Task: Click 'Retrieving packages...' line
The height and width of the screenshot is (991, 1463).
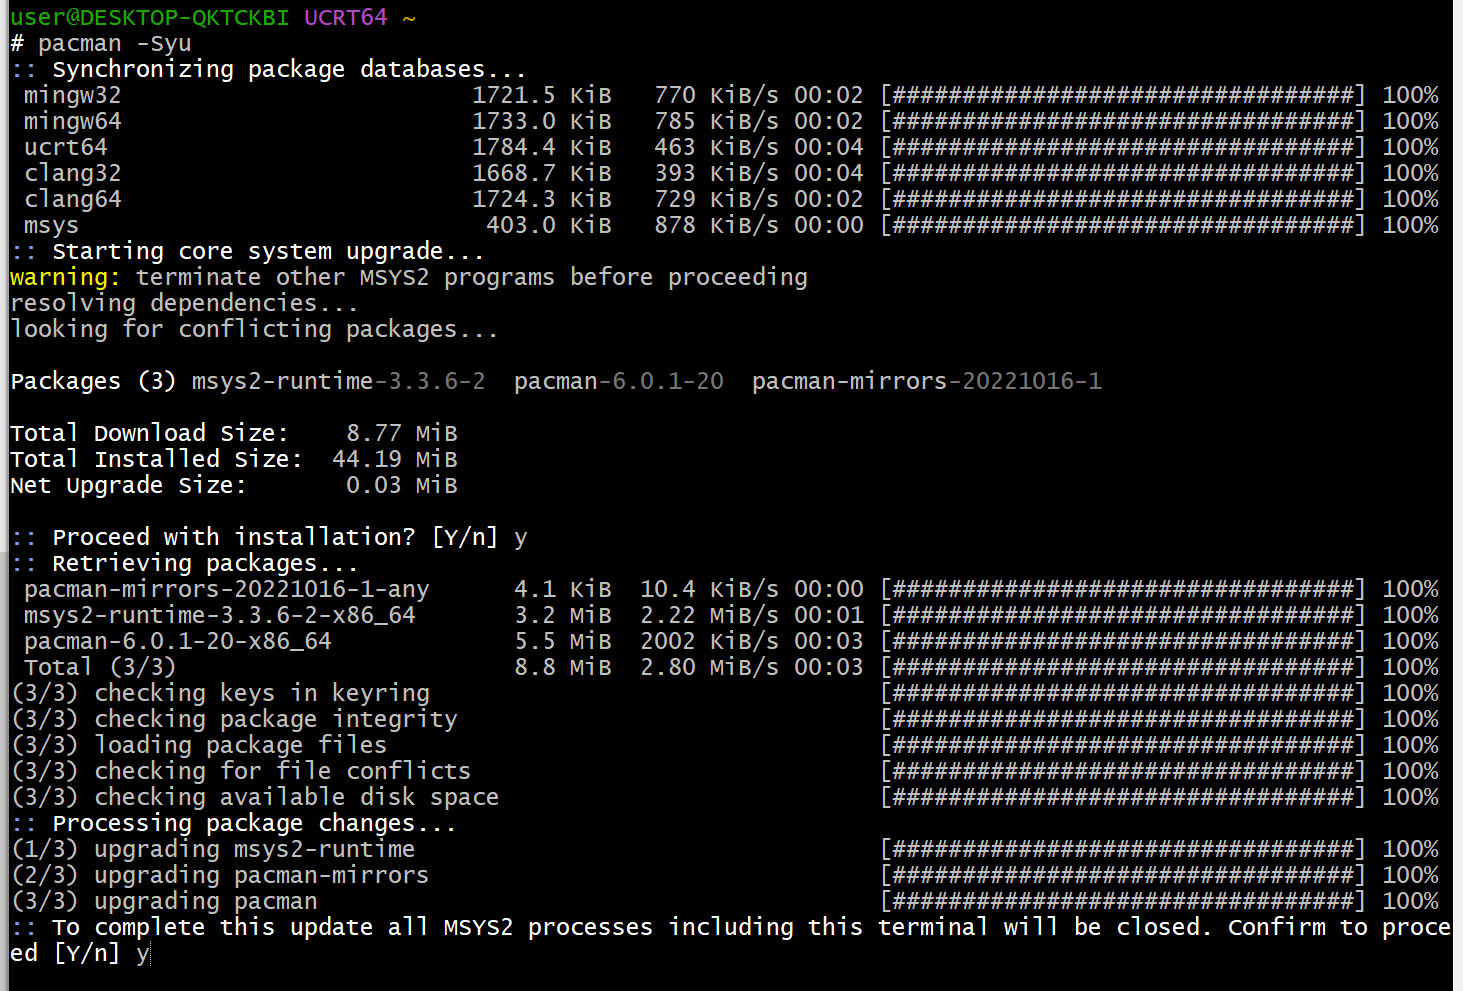Action: pyautogui.click(x=205, y=564)
